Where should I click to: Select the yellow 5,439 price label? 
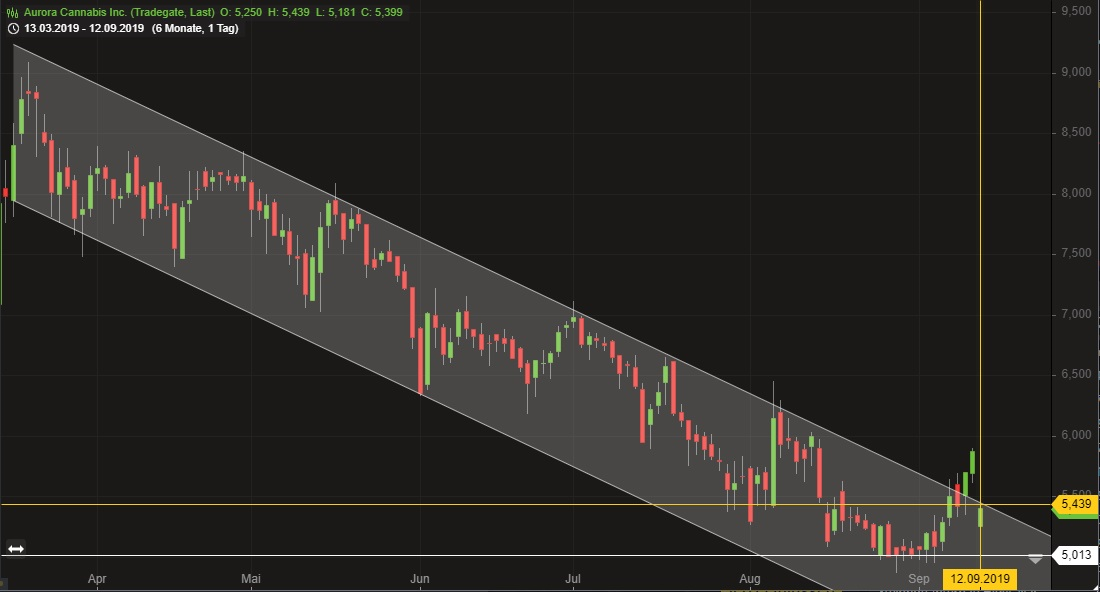[1076, 504]
